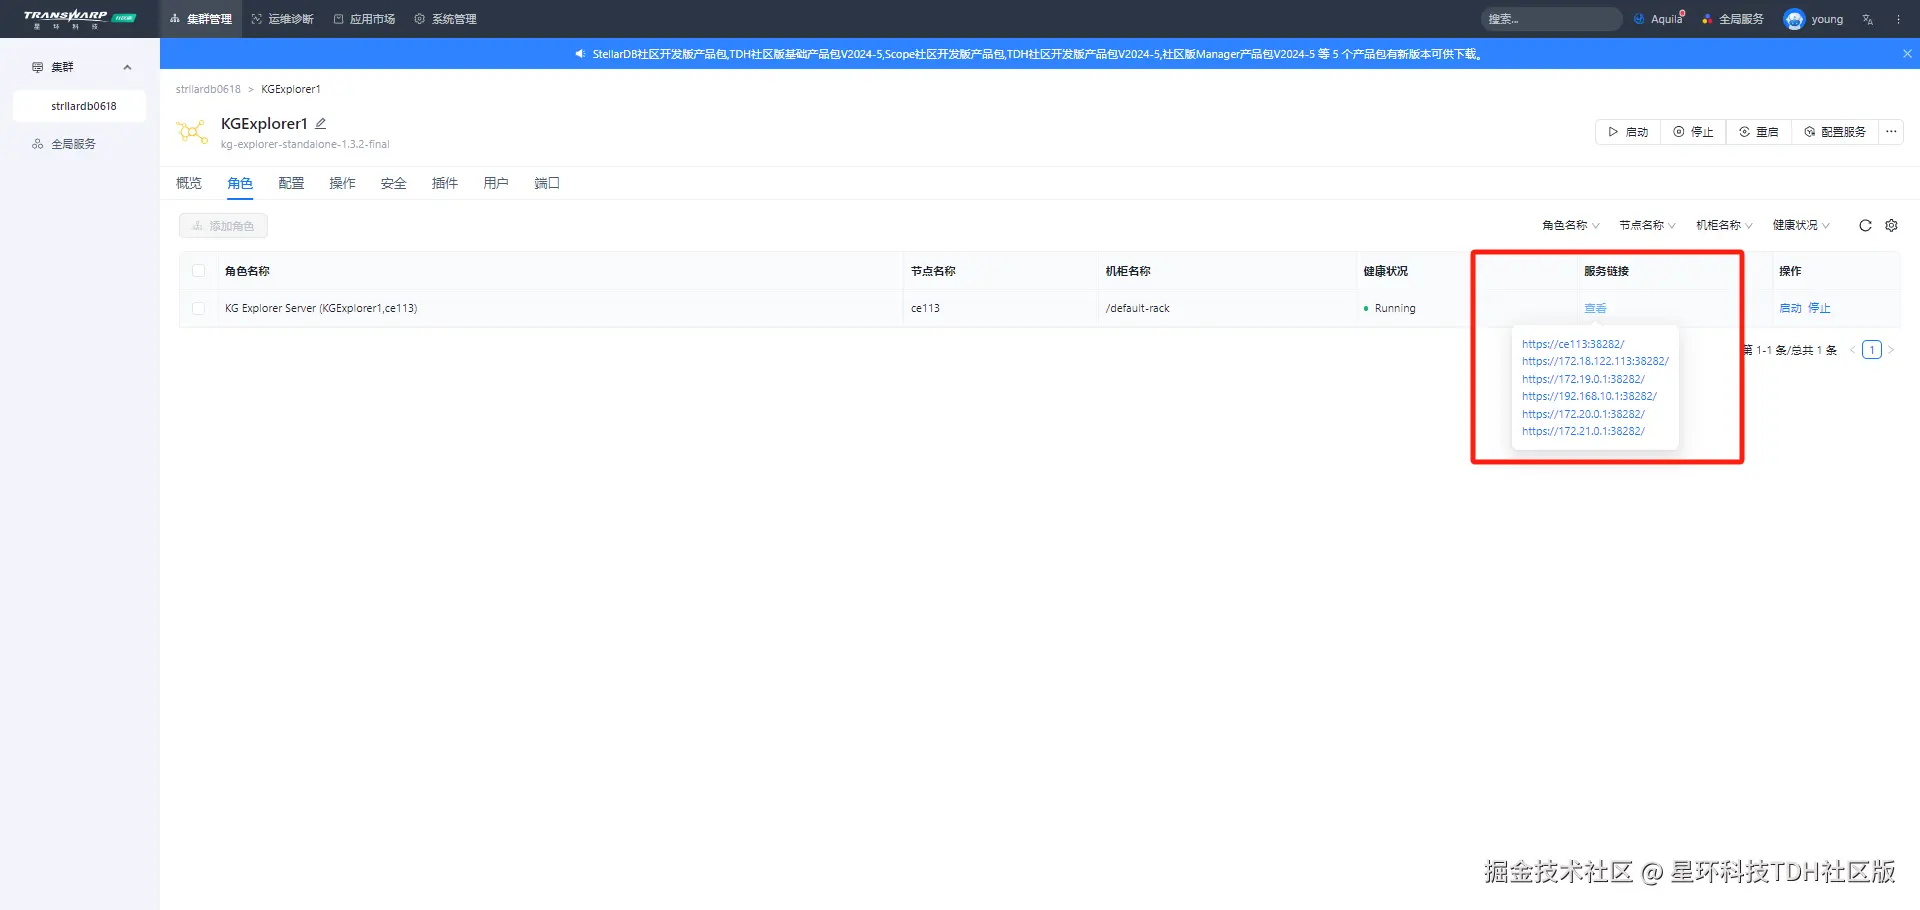The height and width of the screenshot is (910, 1920).
Task: Switch to the 概览 tab
Action: (x=189, y=183)
